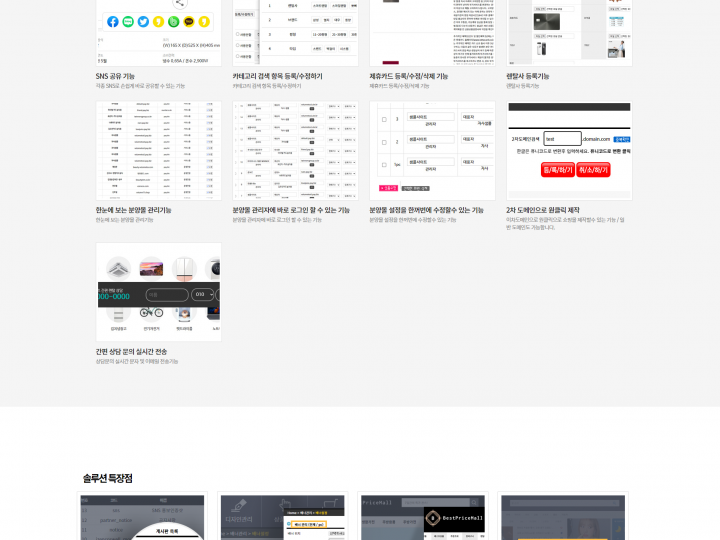The image size is (720, 540).
Task: Click the bicycle product icon
Action: pyautogui.click(x=151, y=313)
